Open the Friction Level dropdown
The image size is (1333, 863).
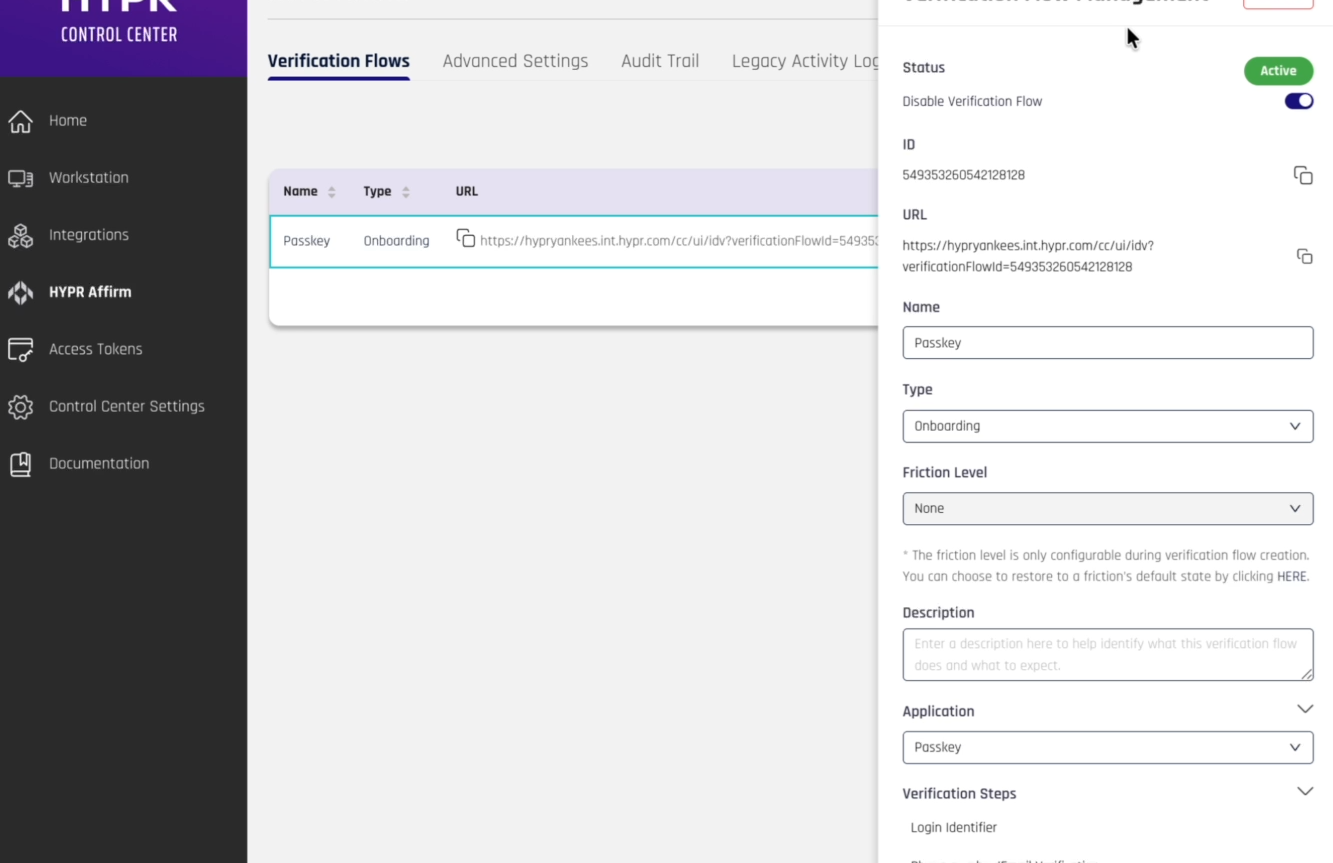[x=1107, y=508]
